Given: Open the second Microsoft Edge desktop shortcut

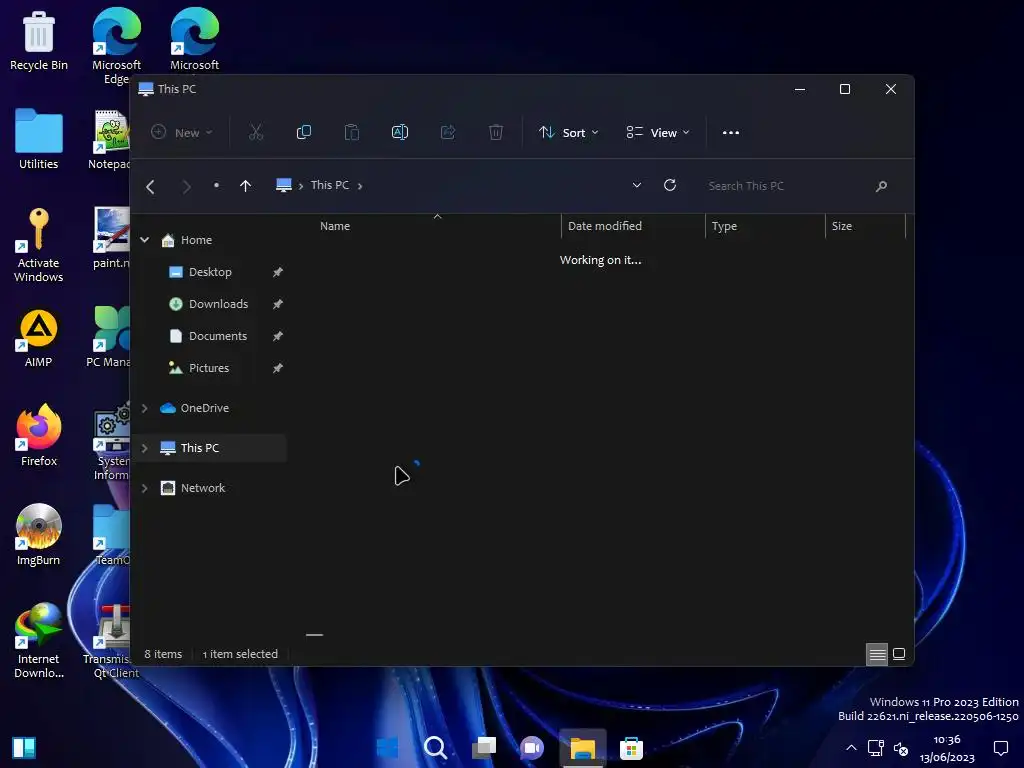Looking at the screenshot, I should 195,39.
